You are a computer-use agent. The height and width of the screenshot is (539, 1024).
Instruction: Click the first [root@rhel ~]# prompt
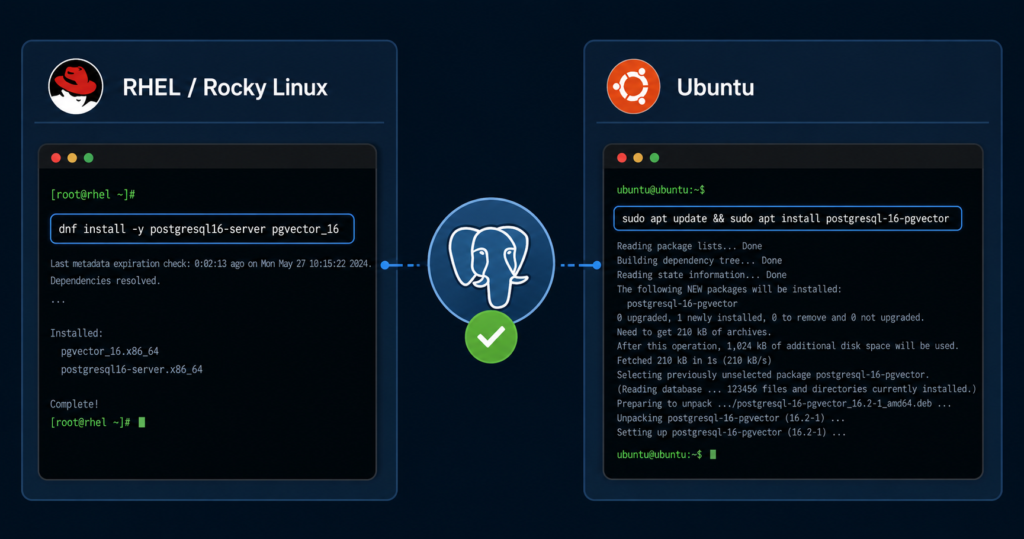pos(93,195)
